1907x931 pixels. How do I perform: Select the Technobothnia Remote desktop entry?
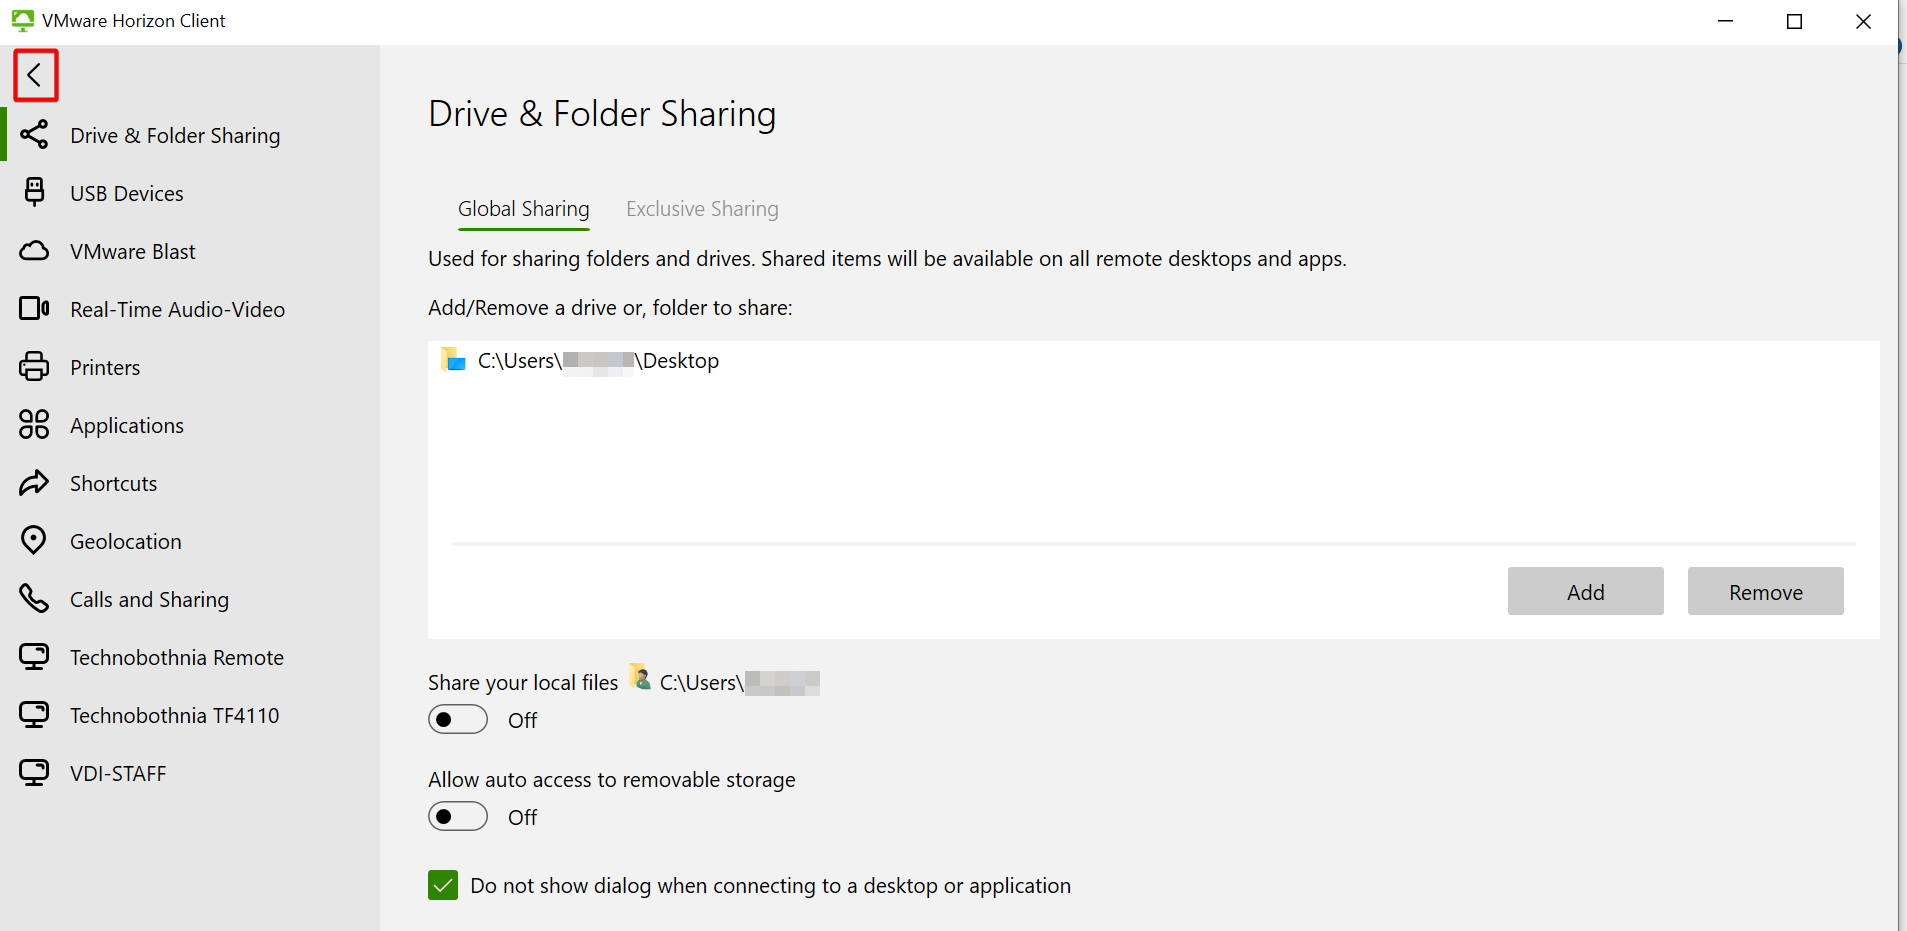(x=190, y=657)
